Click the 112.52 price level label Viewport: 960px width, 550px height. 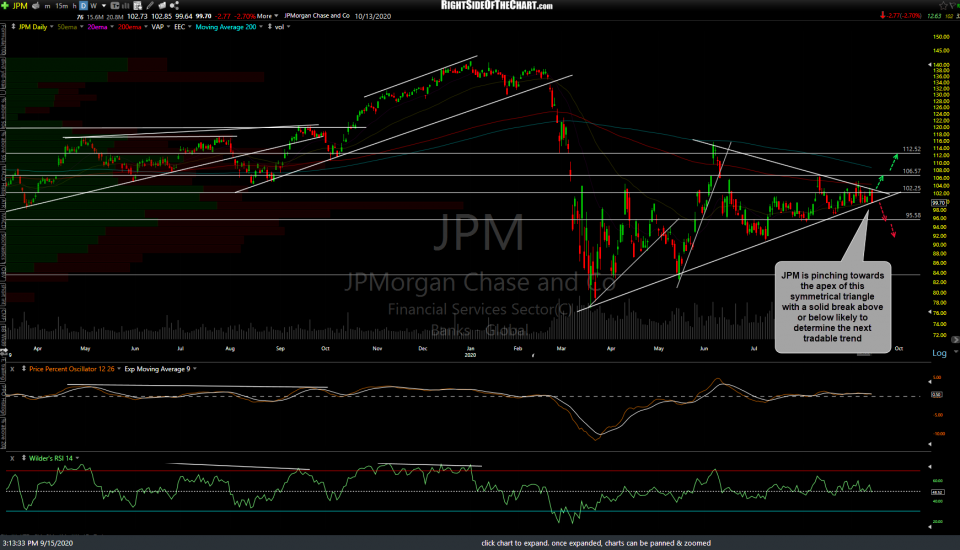pyautogui.click(x=912, y=149)
